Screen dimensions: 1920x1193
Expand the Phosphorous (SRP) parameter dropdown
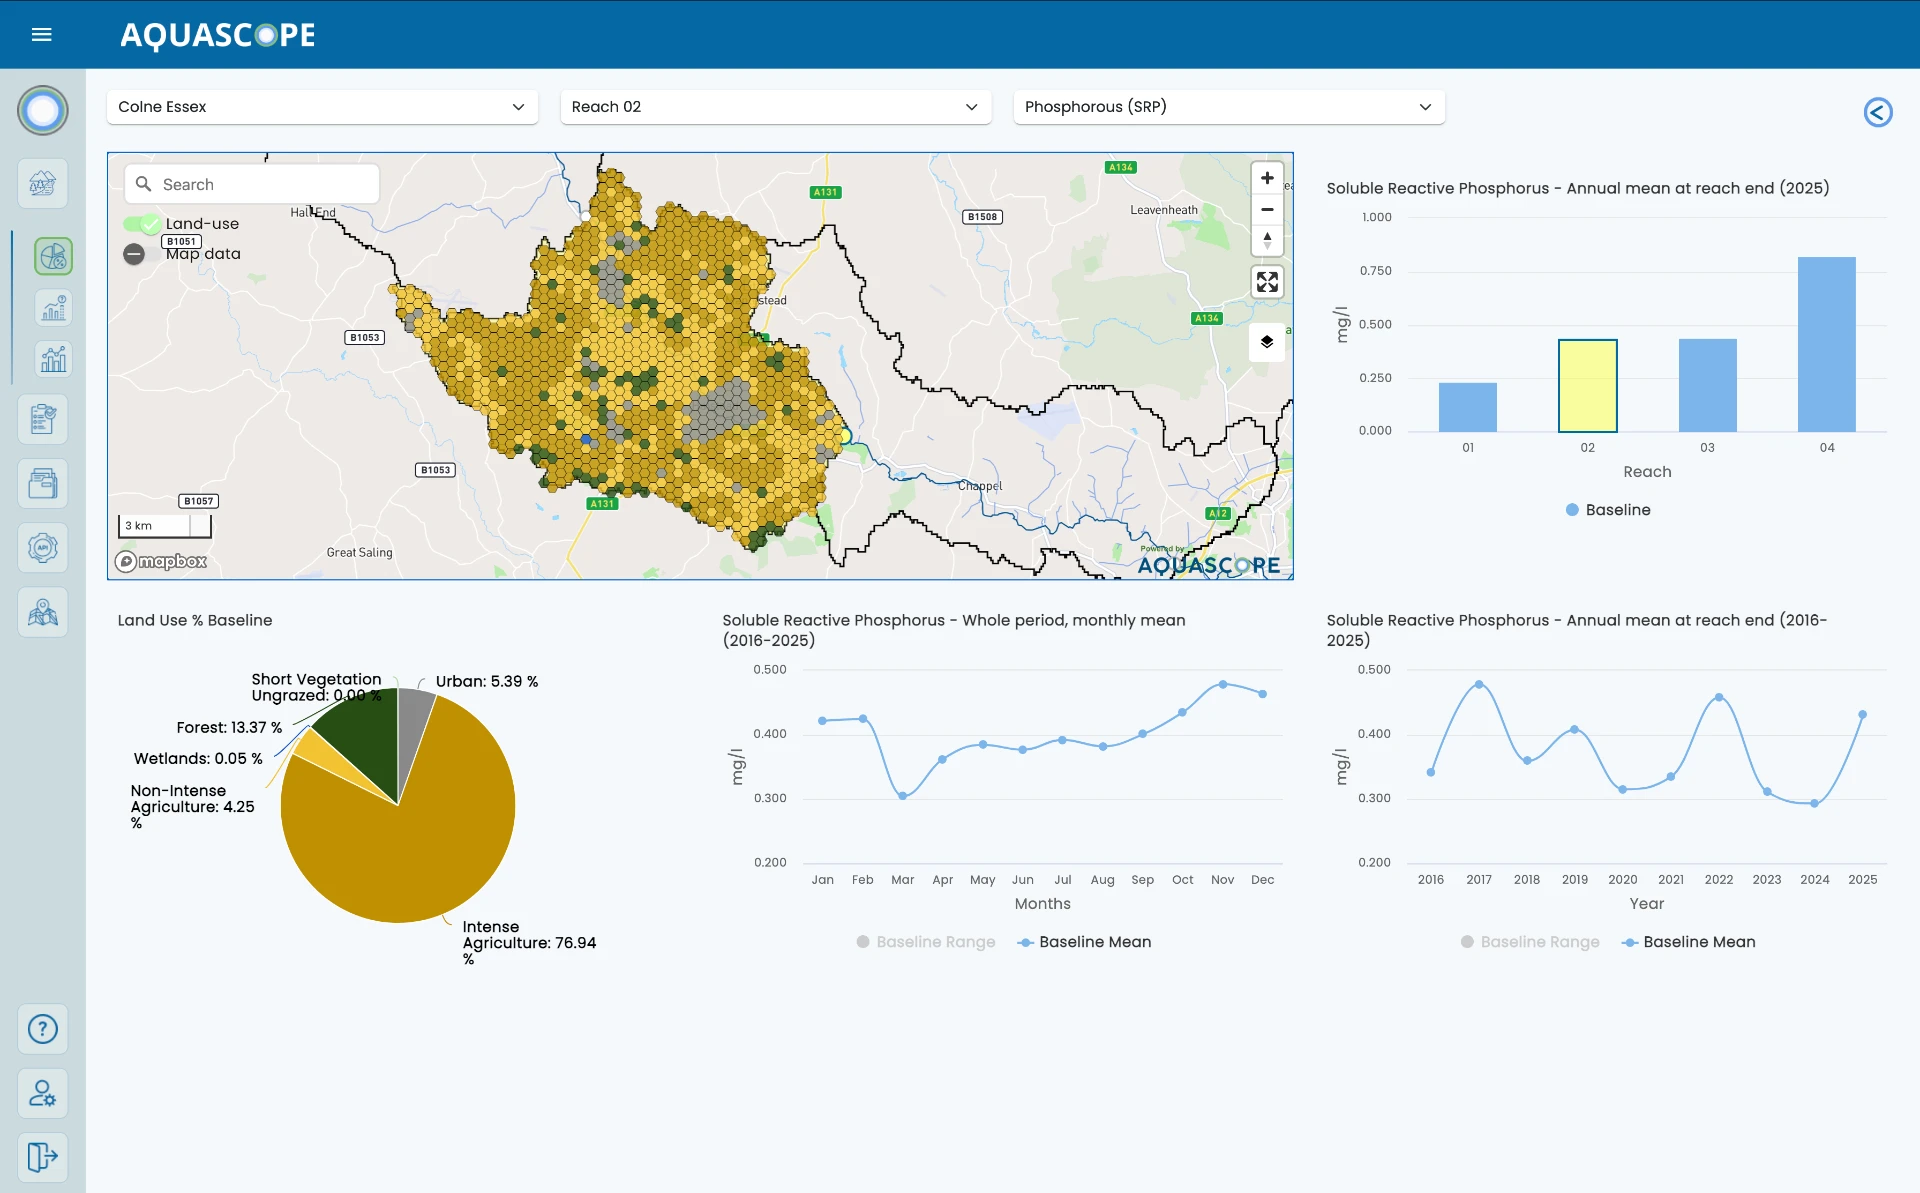pyautogui.click(x=1229, y=107)
